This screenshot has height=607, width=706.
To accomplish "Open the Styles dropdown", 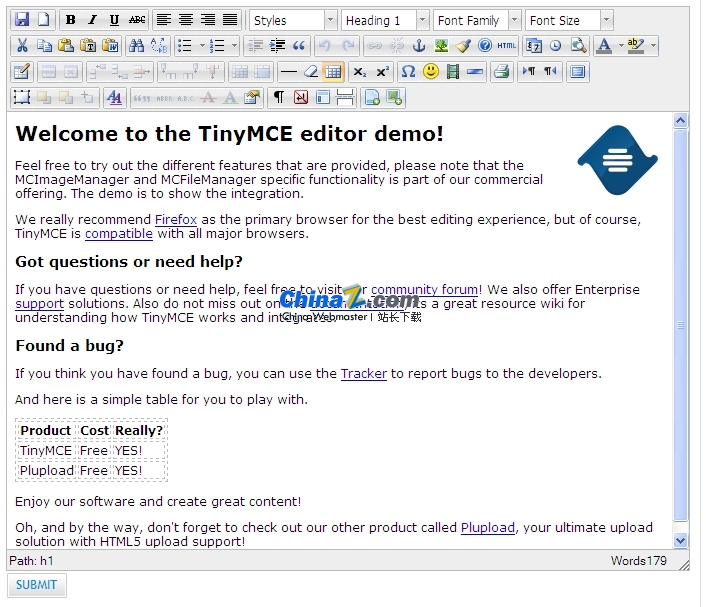I will point(293,20).
